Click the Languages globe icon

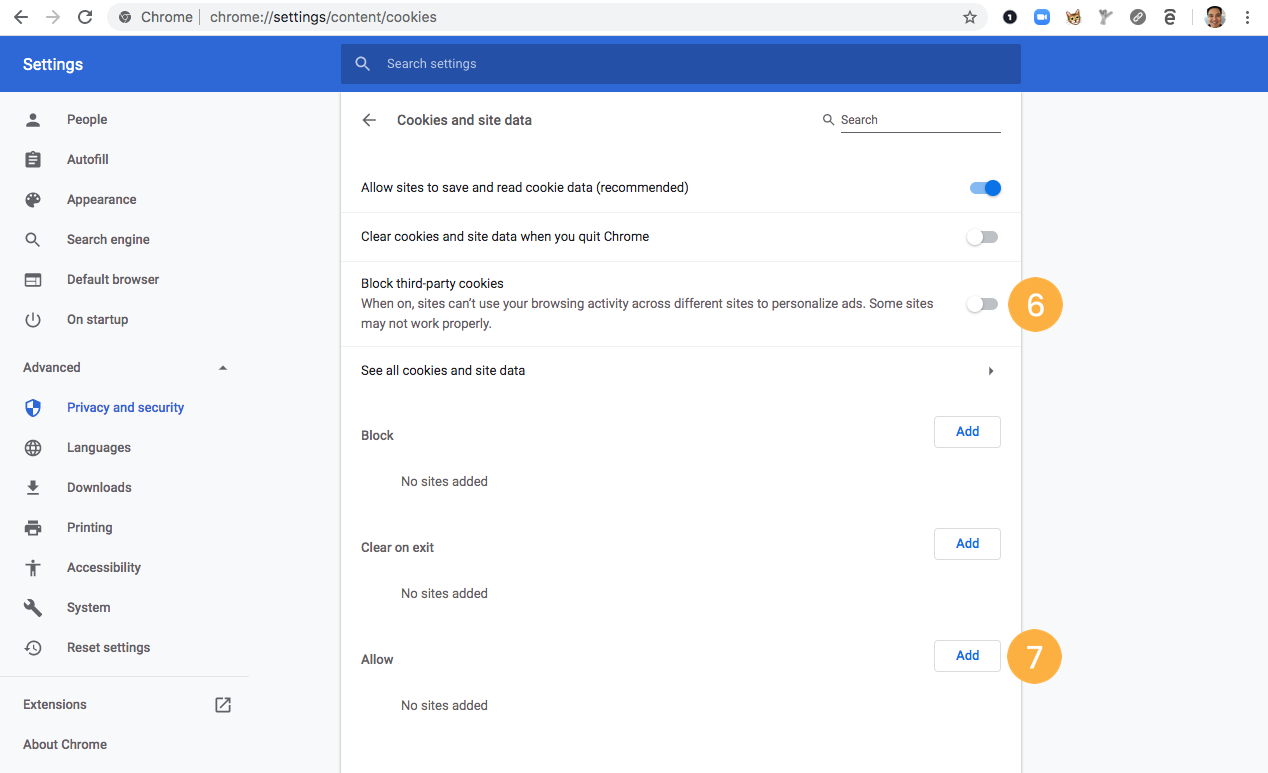point(33,448)
